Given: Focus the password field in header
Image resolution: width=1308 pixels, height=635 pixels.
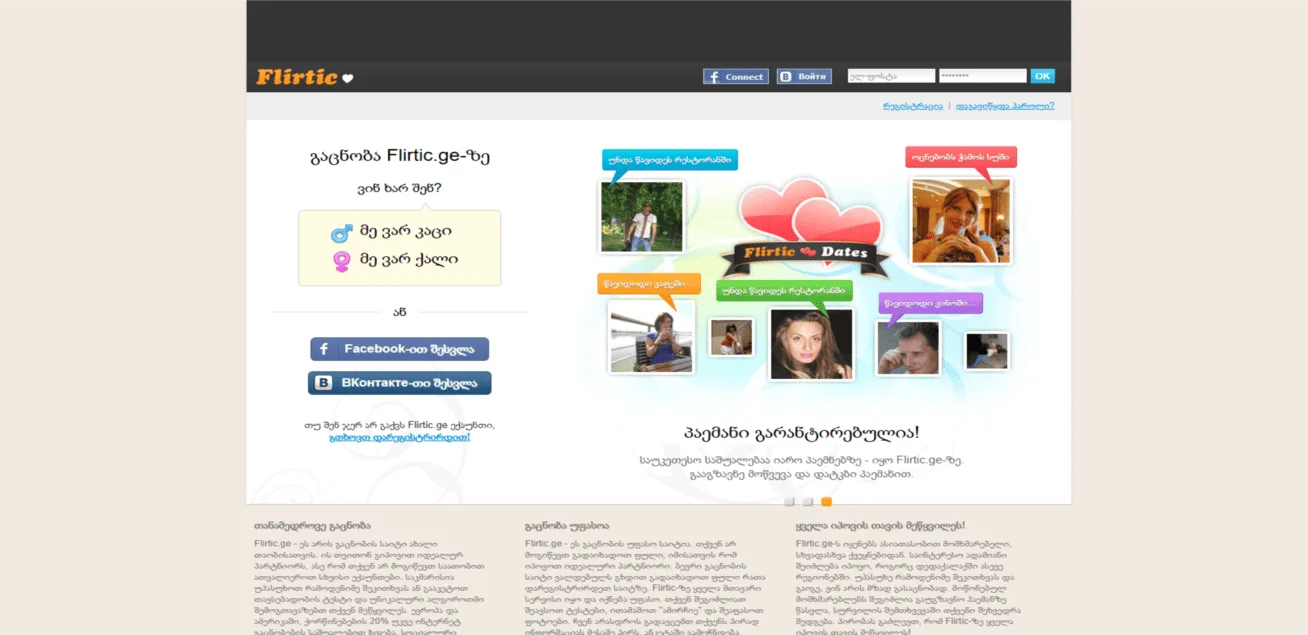Looking at the screenshot, I should 982,76.
